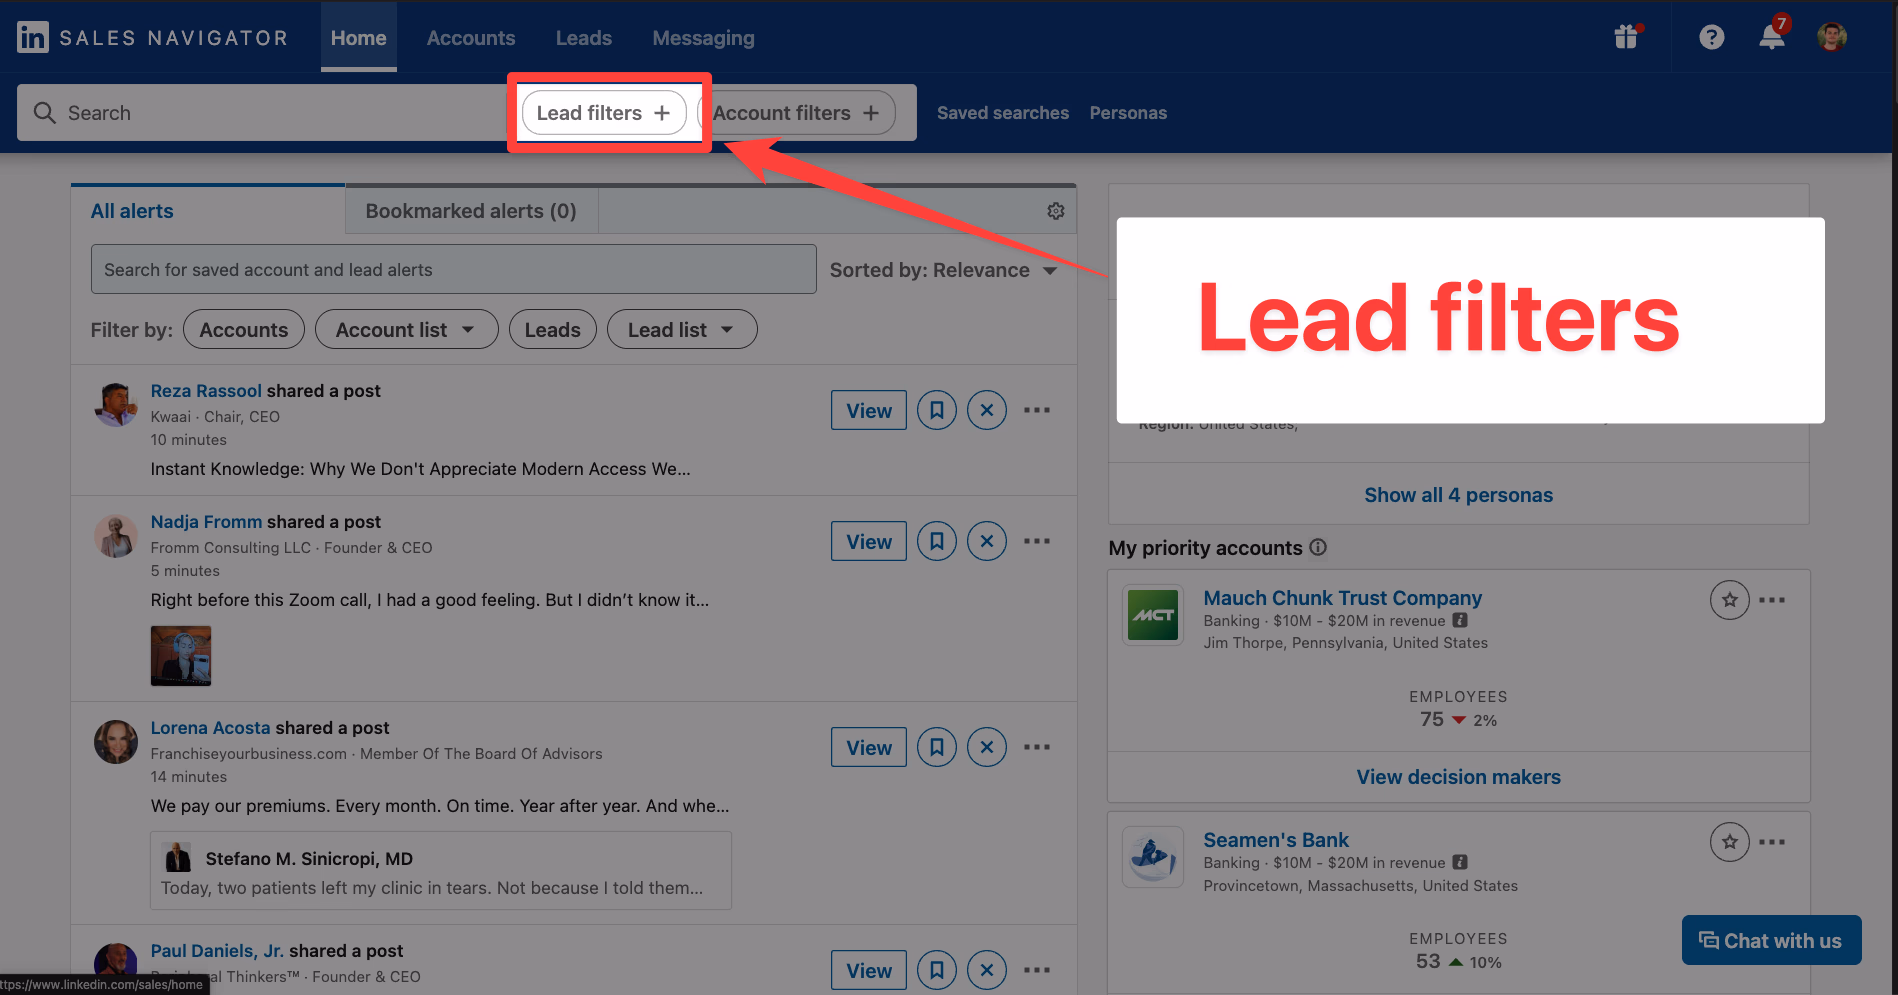The width and height of the screenshot is (1898, 995).
Task: Click Lorena Acosta's avatar photo
Action: point(116,742)
